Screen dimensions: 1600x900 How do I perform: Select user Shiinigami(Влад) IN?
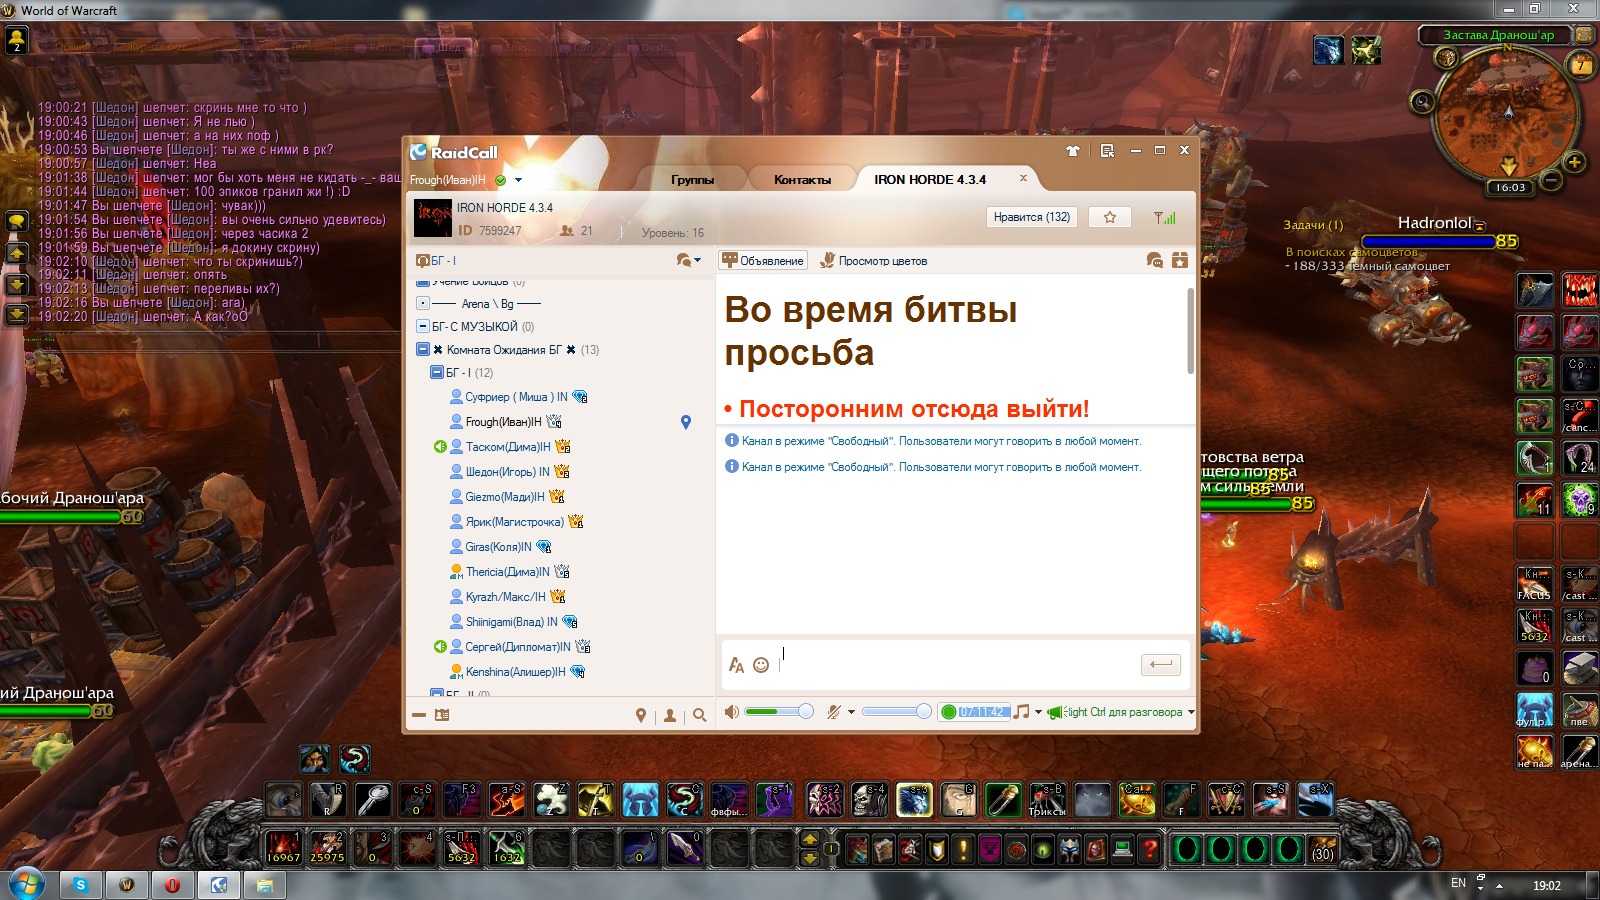point(511,622)
